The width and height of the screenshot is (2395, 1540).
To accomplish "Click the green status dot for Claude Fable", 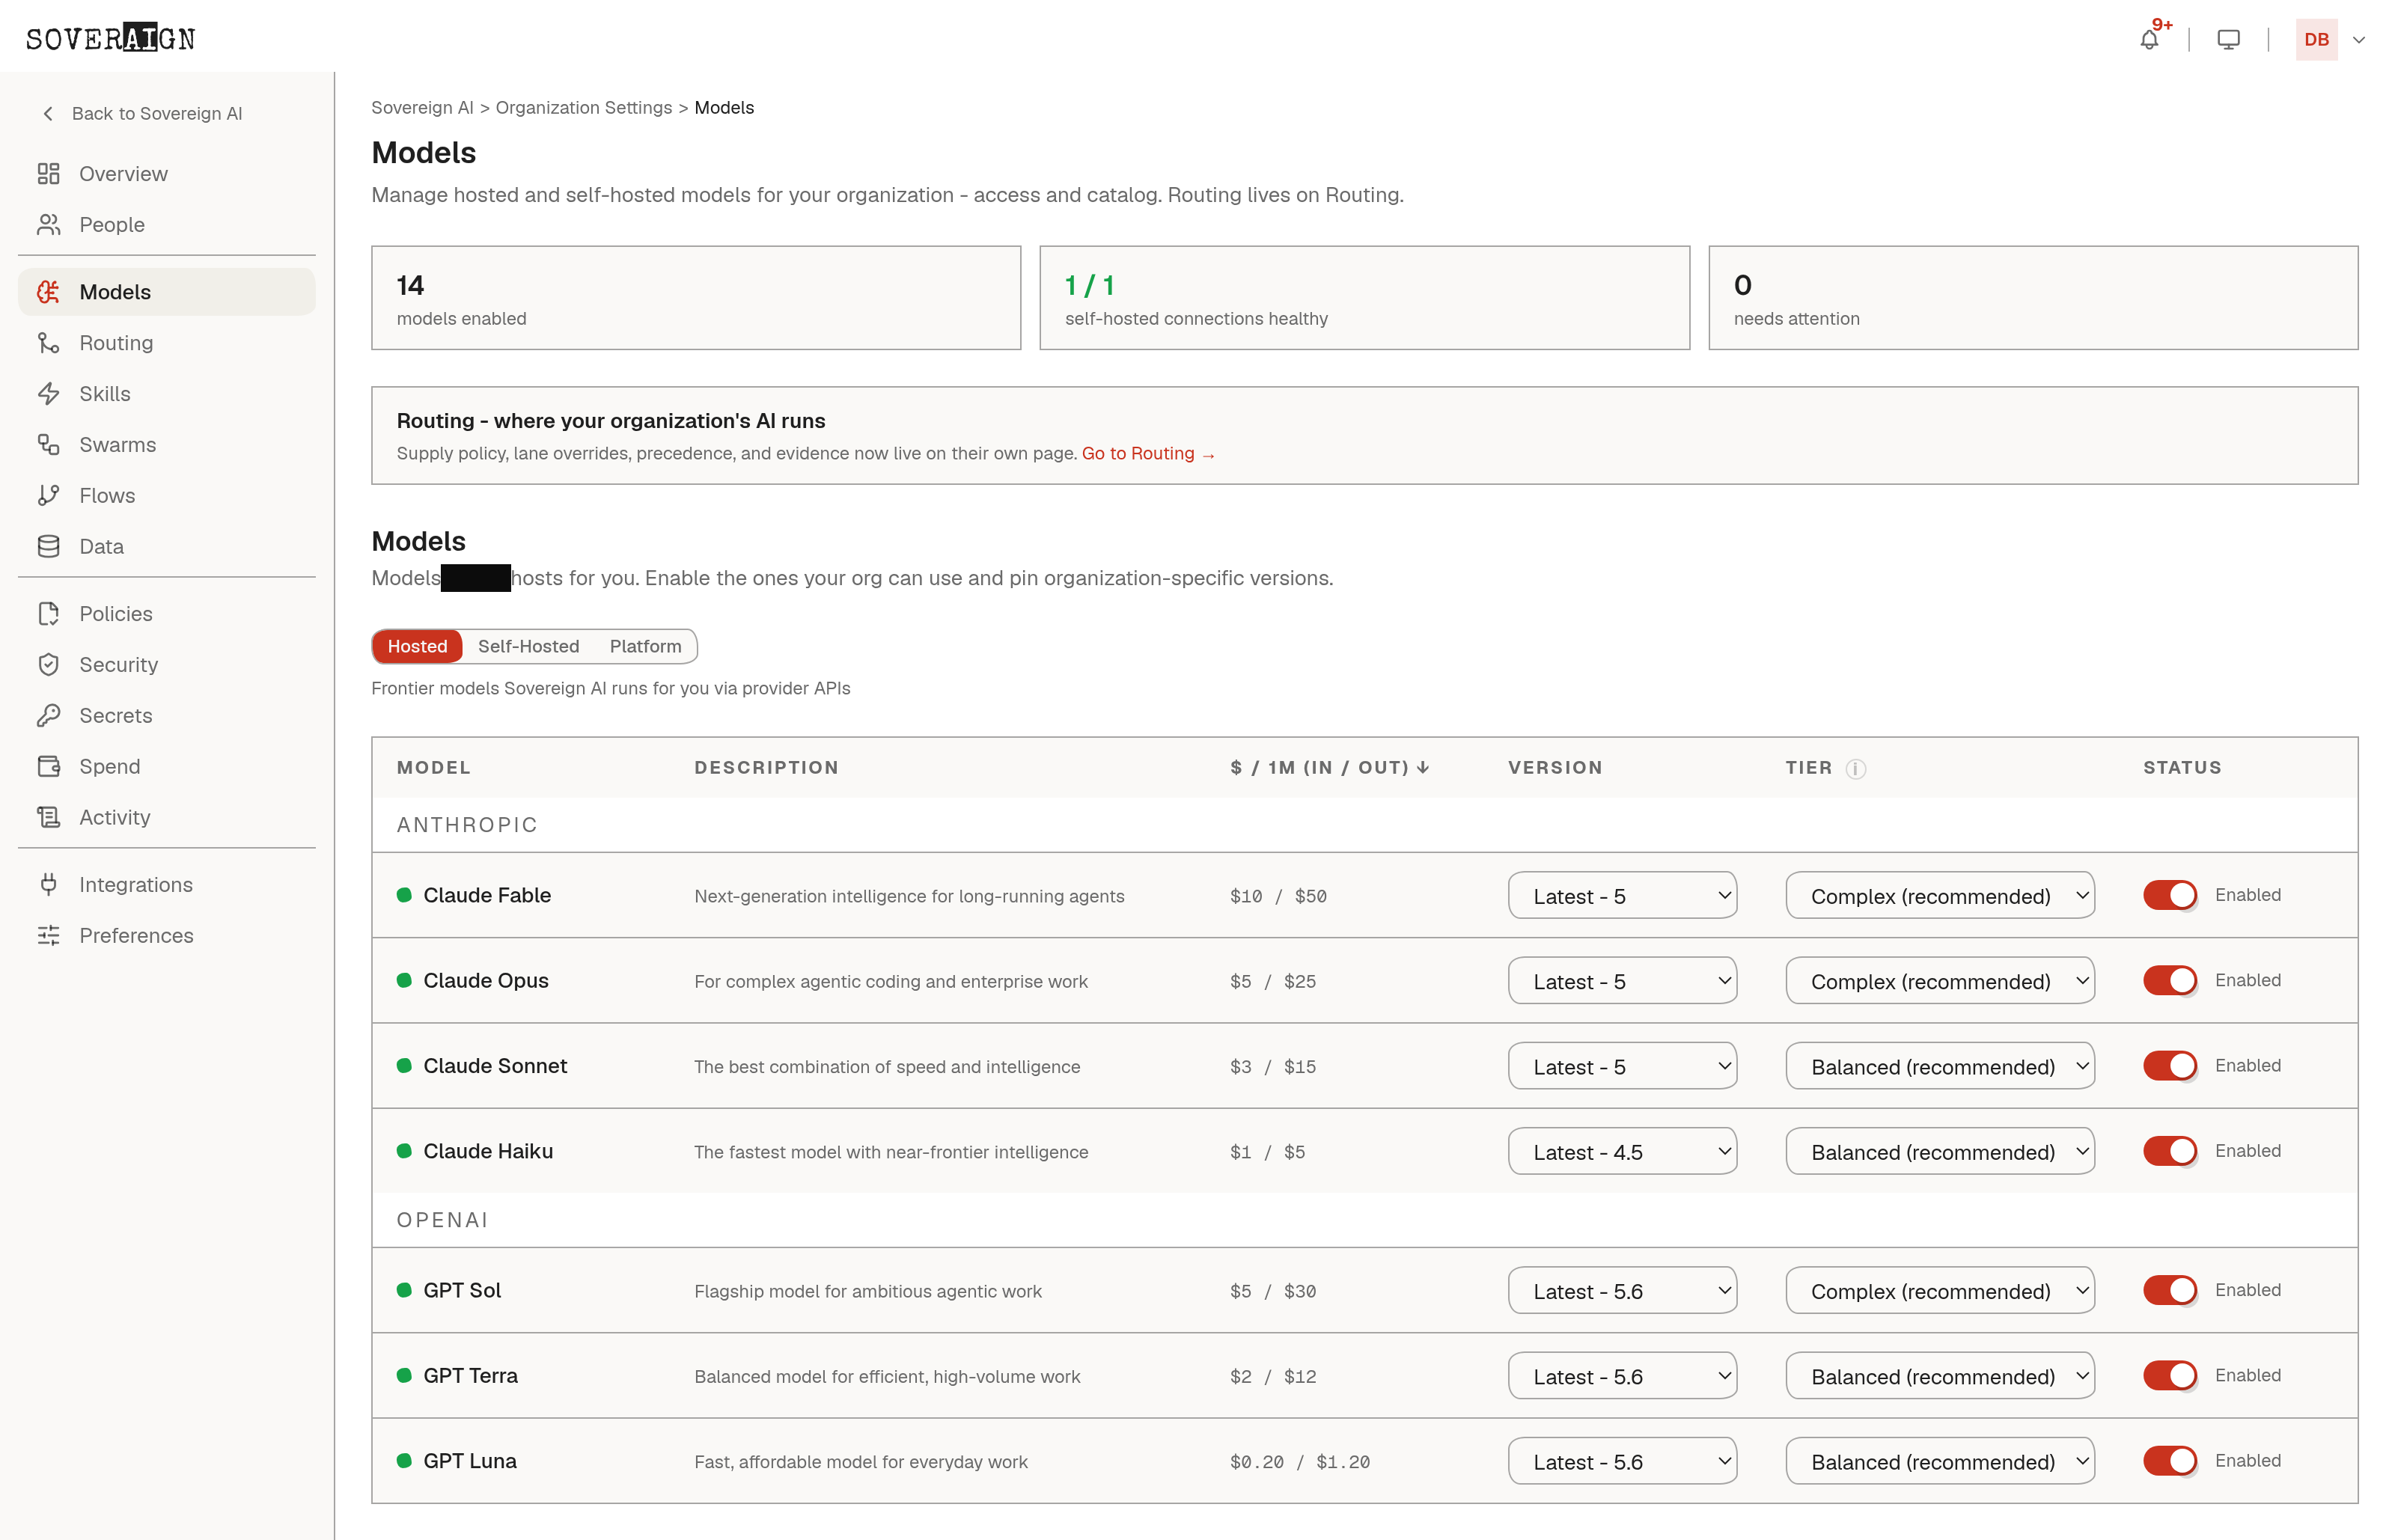I will click(x=404, y=895).
